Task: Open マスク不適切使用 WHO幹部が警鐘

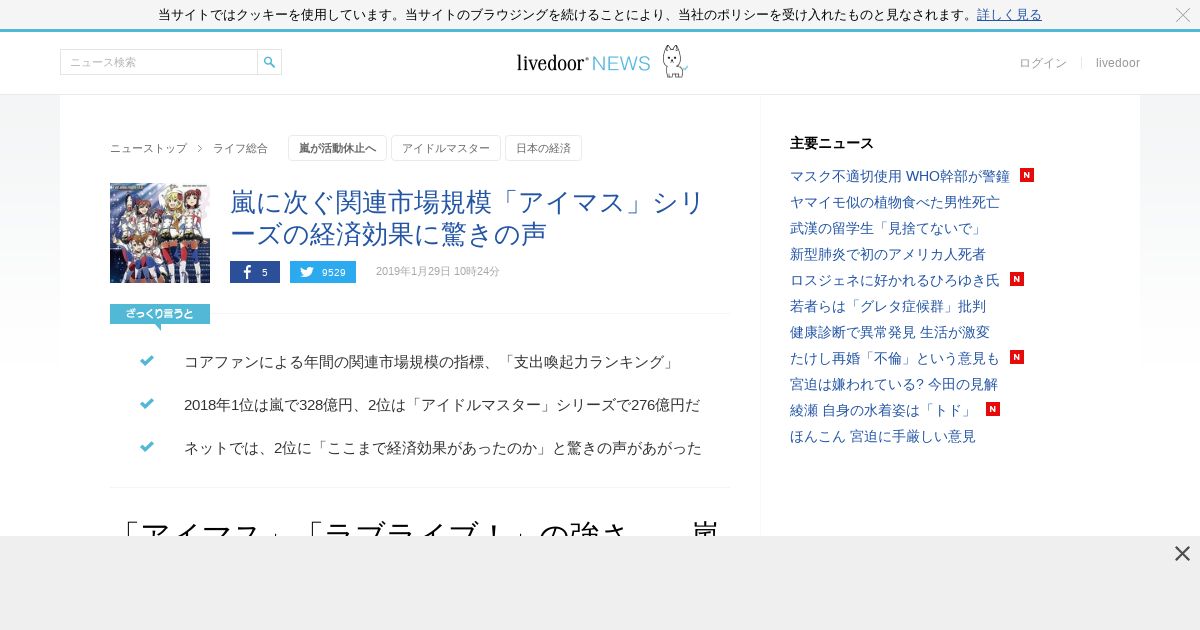Action: pyautogui.click(x=900, y=176)
